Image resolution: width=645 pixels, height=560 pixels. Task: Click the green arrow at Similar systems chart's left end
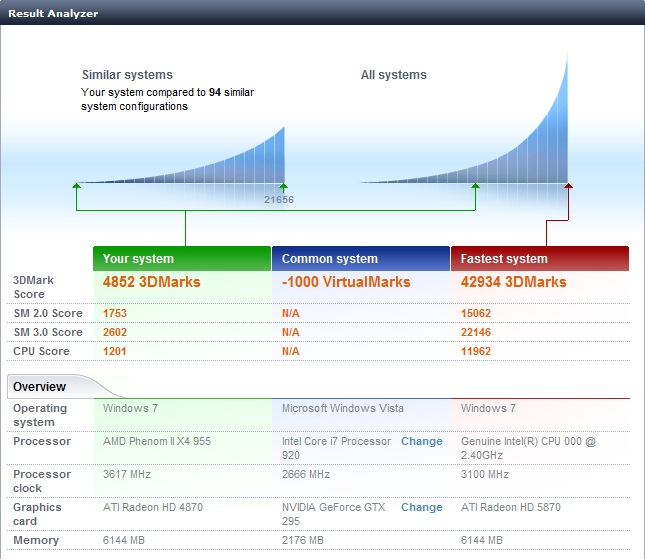(x=76, y=186)
